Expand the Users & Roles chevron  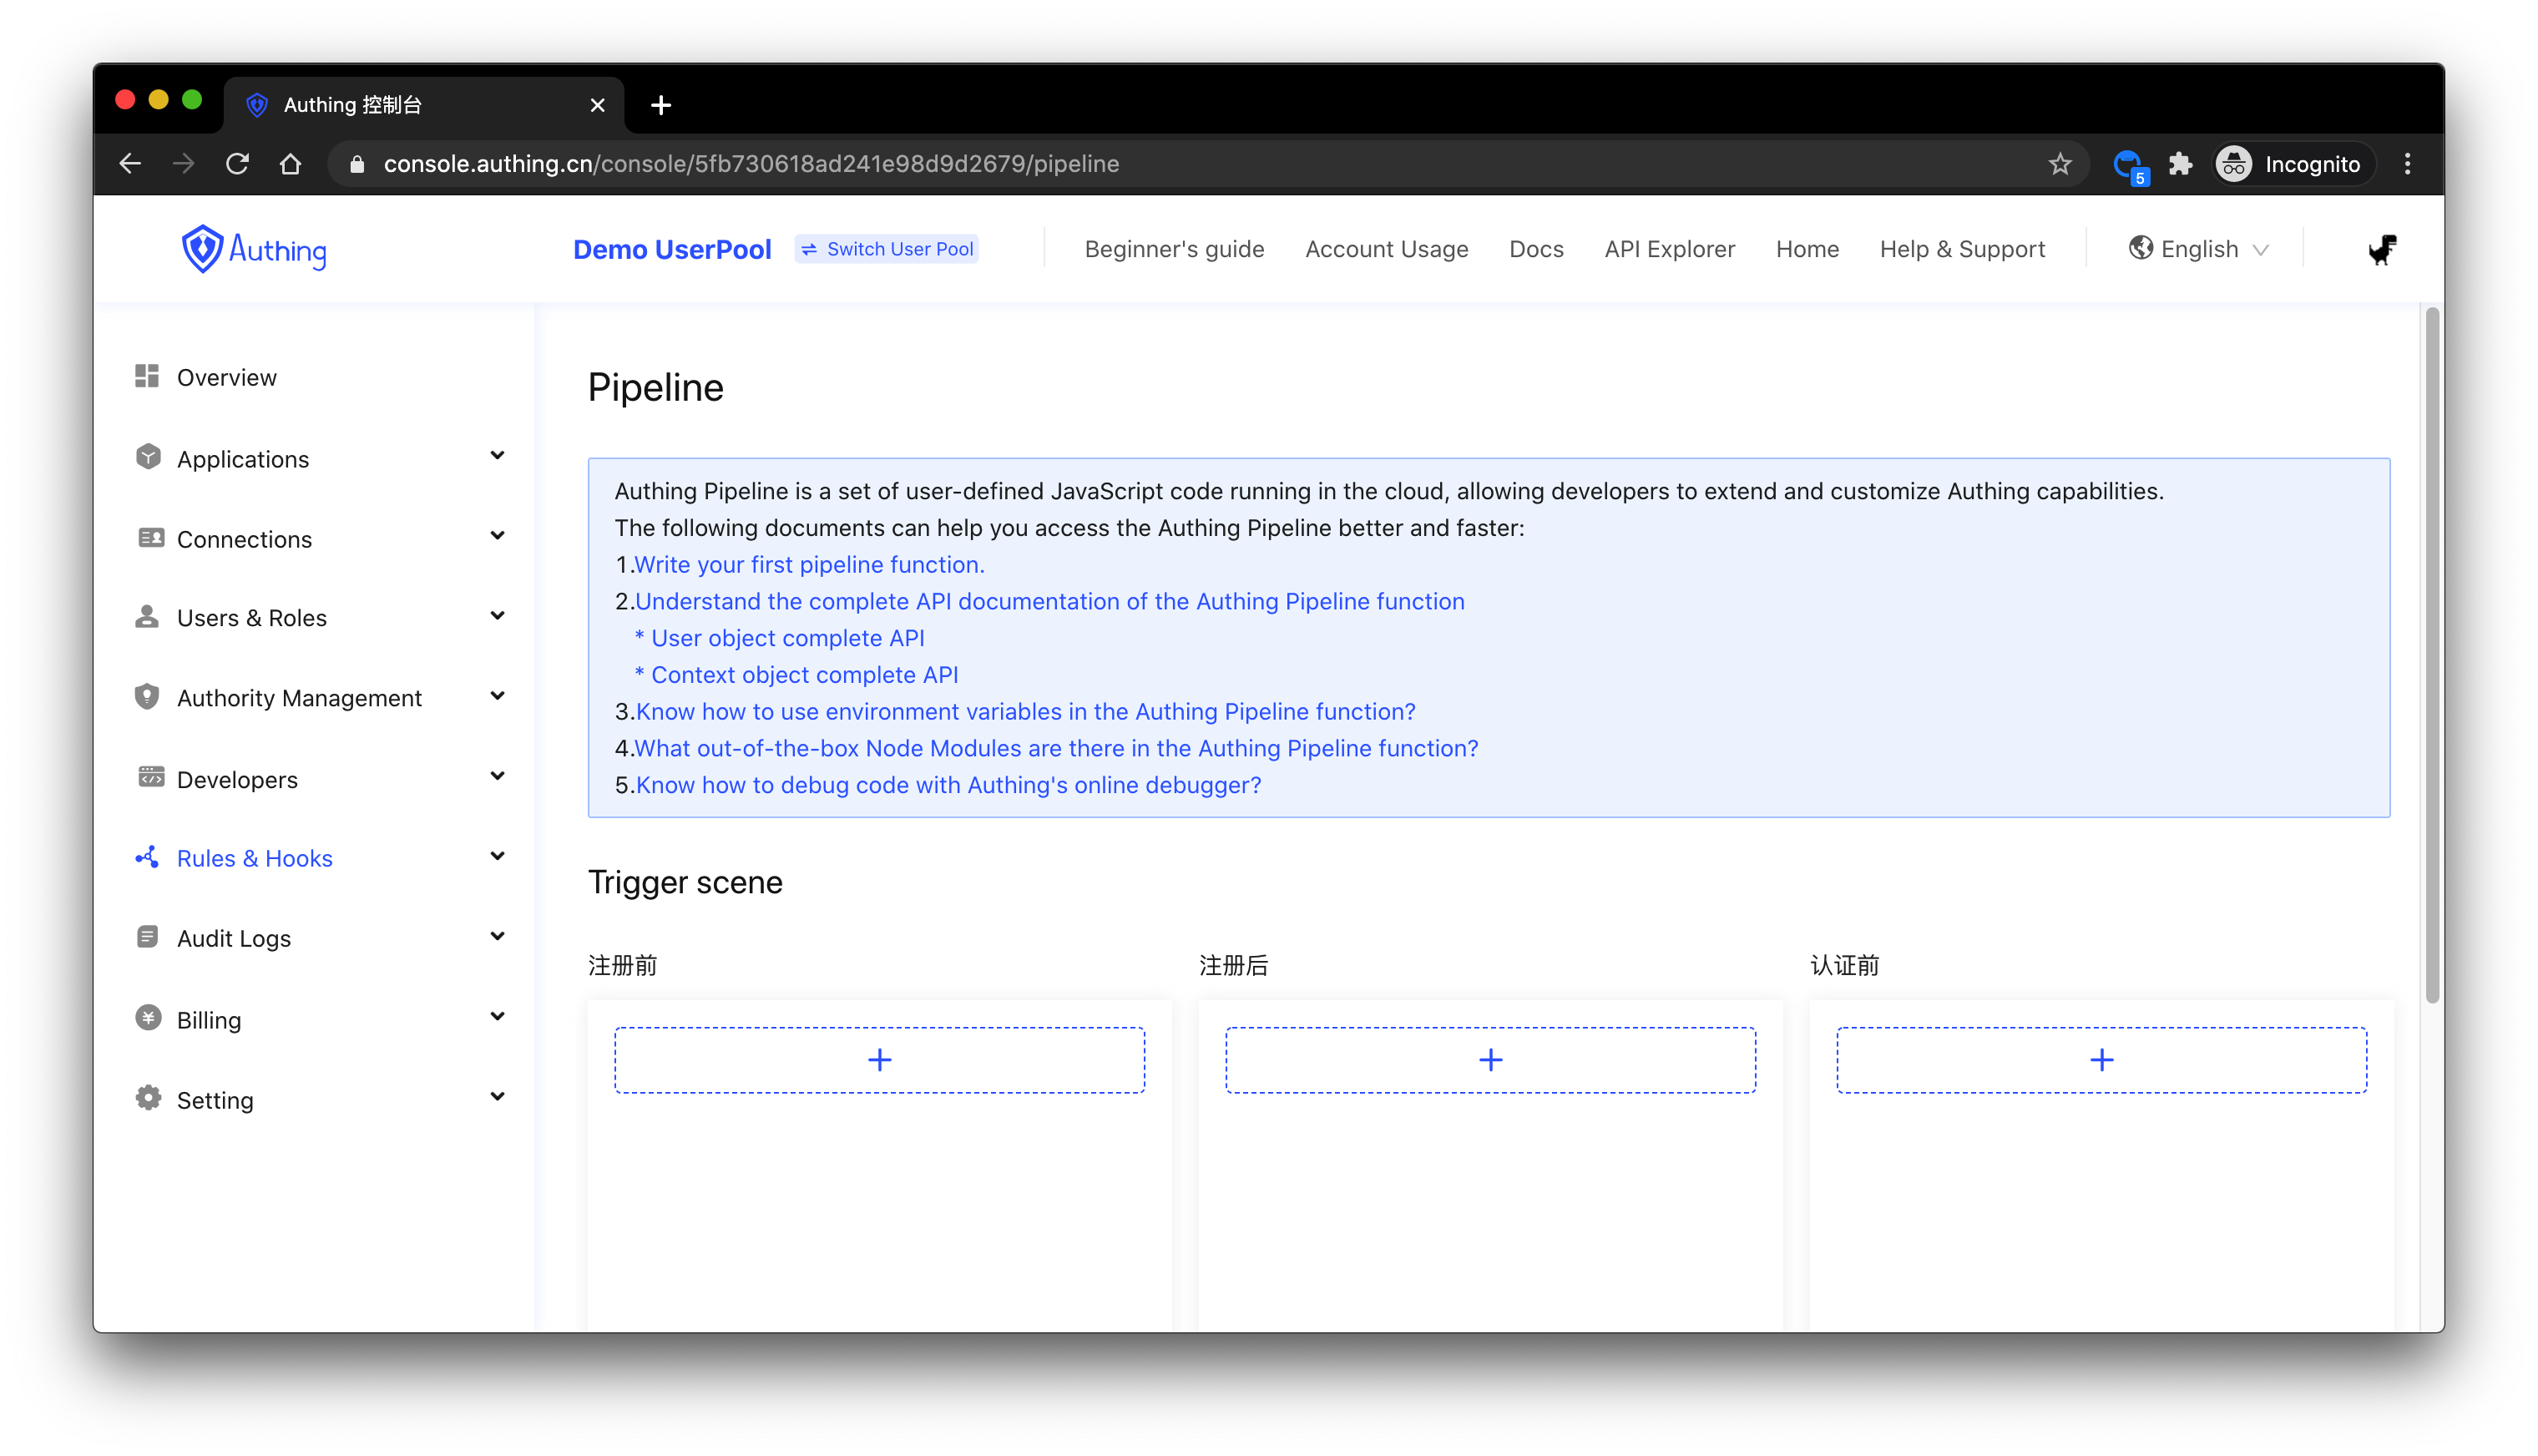(x=497, y=616)
